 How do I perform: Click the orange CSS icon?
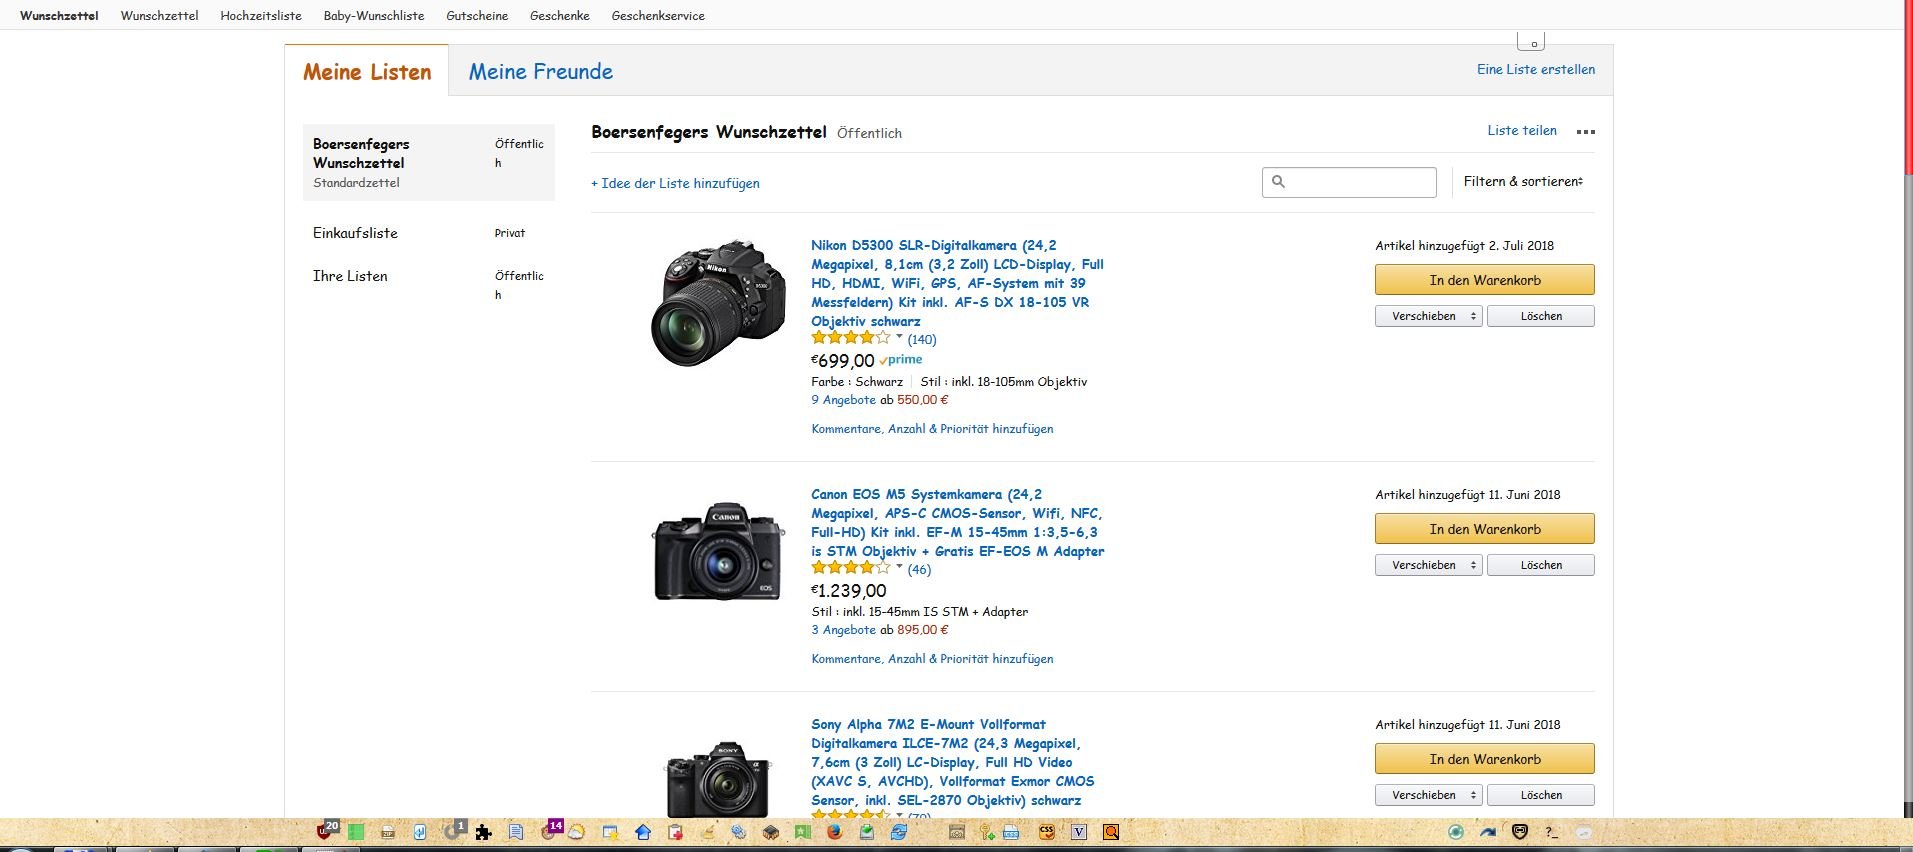[1047, 832]
